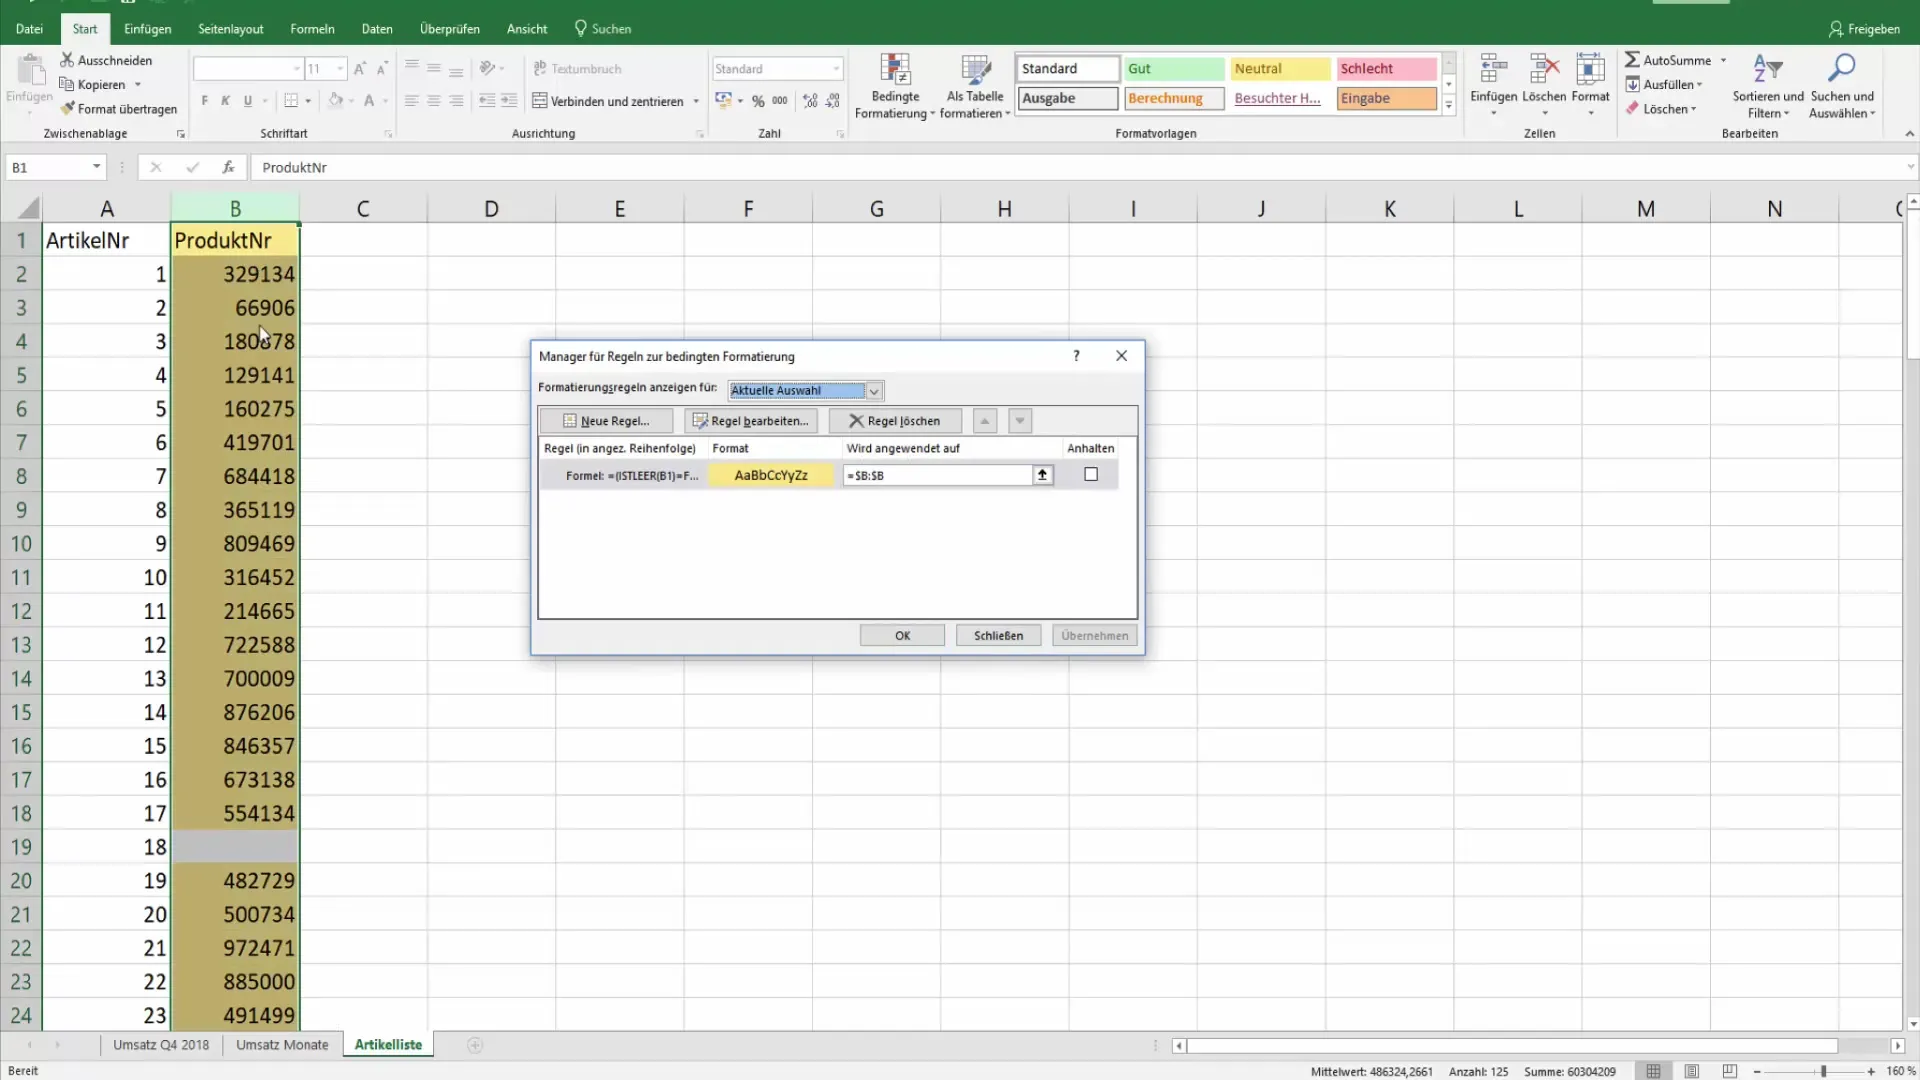Click the Ausschneiden scissors icon
This screenshot has width=1920, height=1080.
click(x=67, y=60)
